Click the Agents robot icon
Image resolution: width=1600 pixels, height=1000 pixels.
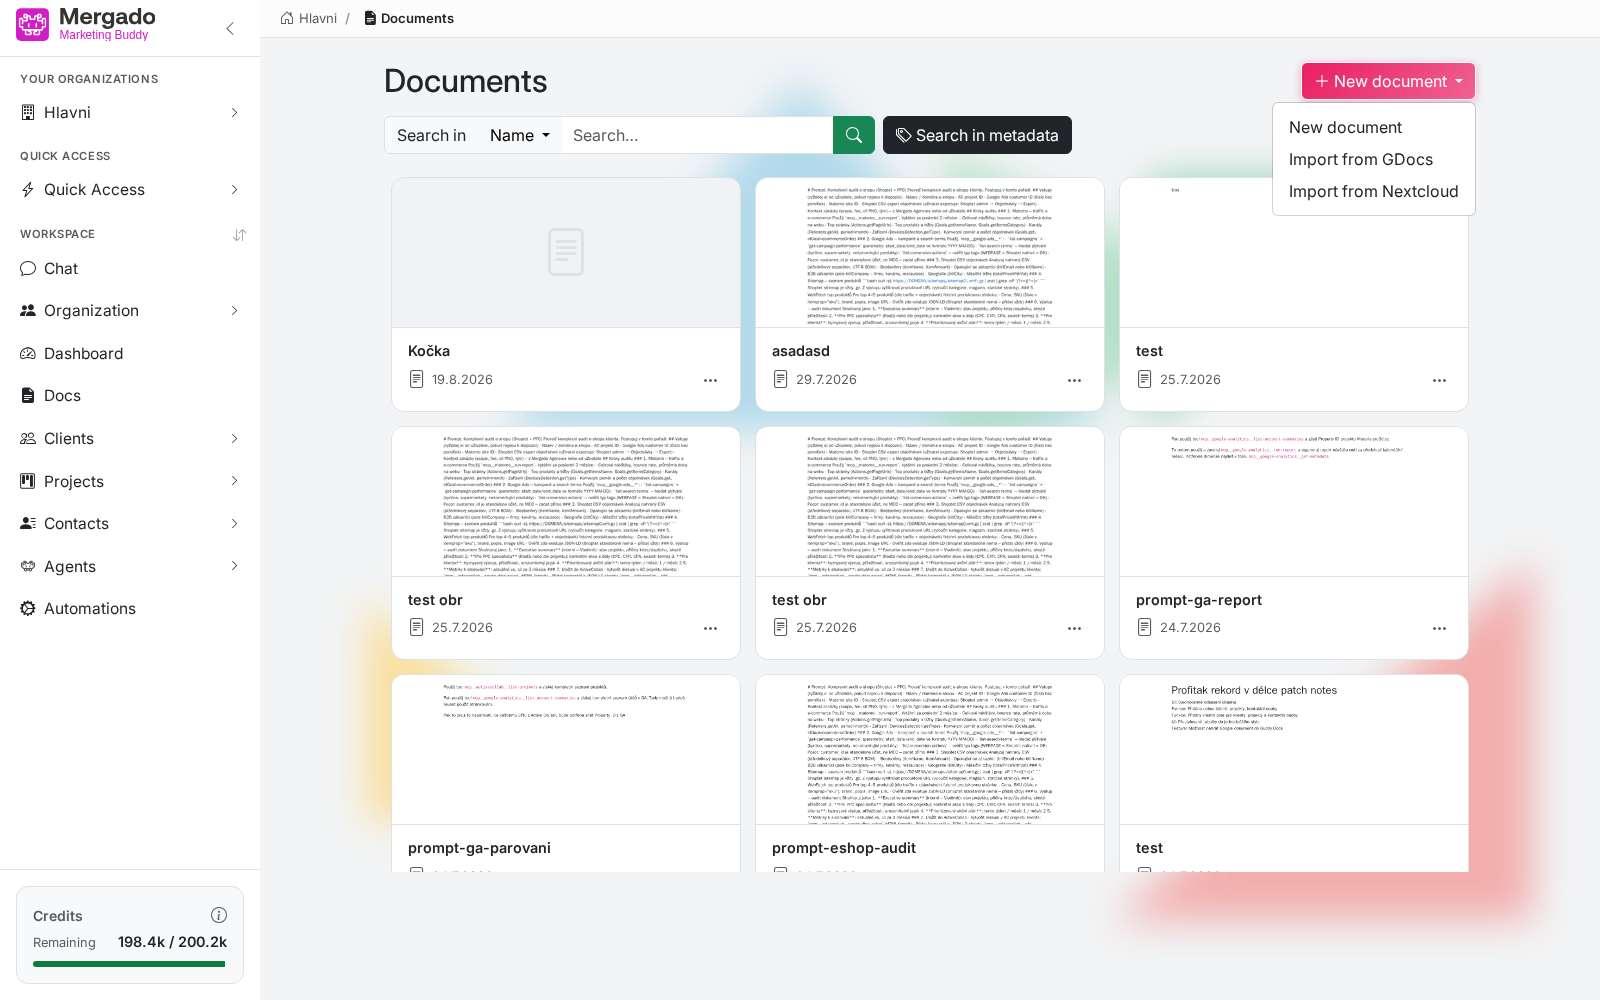(28, 567)
